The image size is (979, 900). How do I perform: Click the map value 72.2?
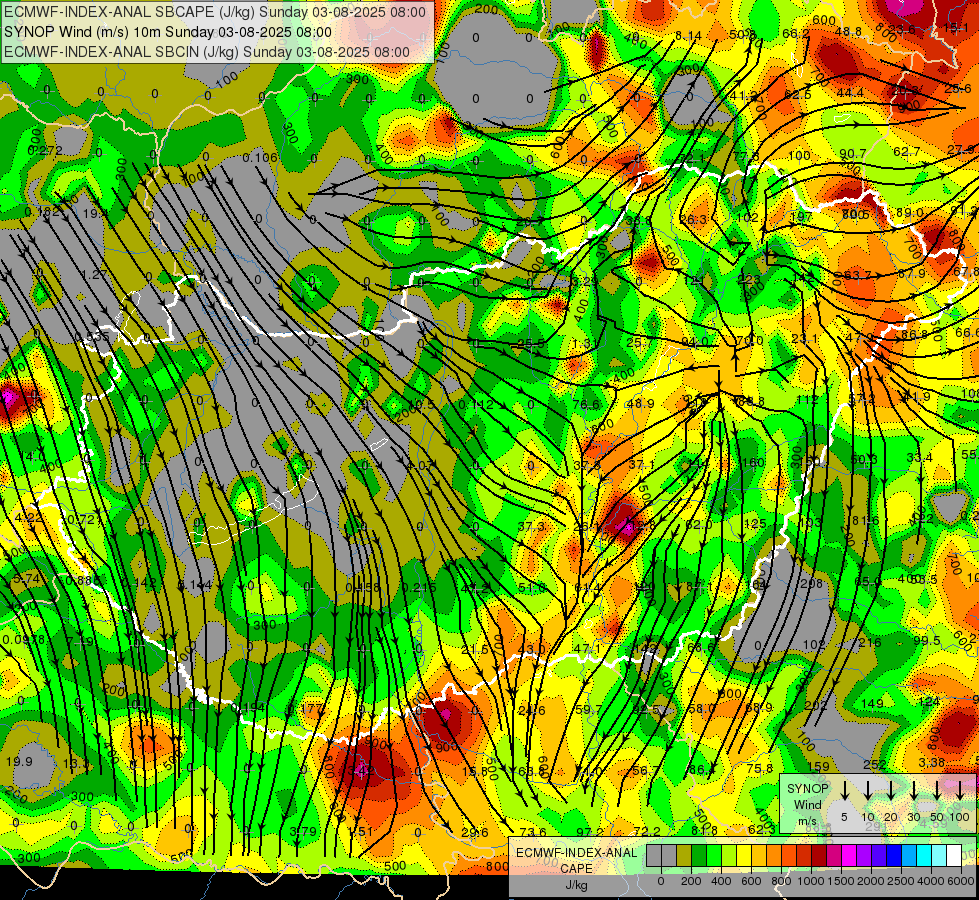click(647, 831)
